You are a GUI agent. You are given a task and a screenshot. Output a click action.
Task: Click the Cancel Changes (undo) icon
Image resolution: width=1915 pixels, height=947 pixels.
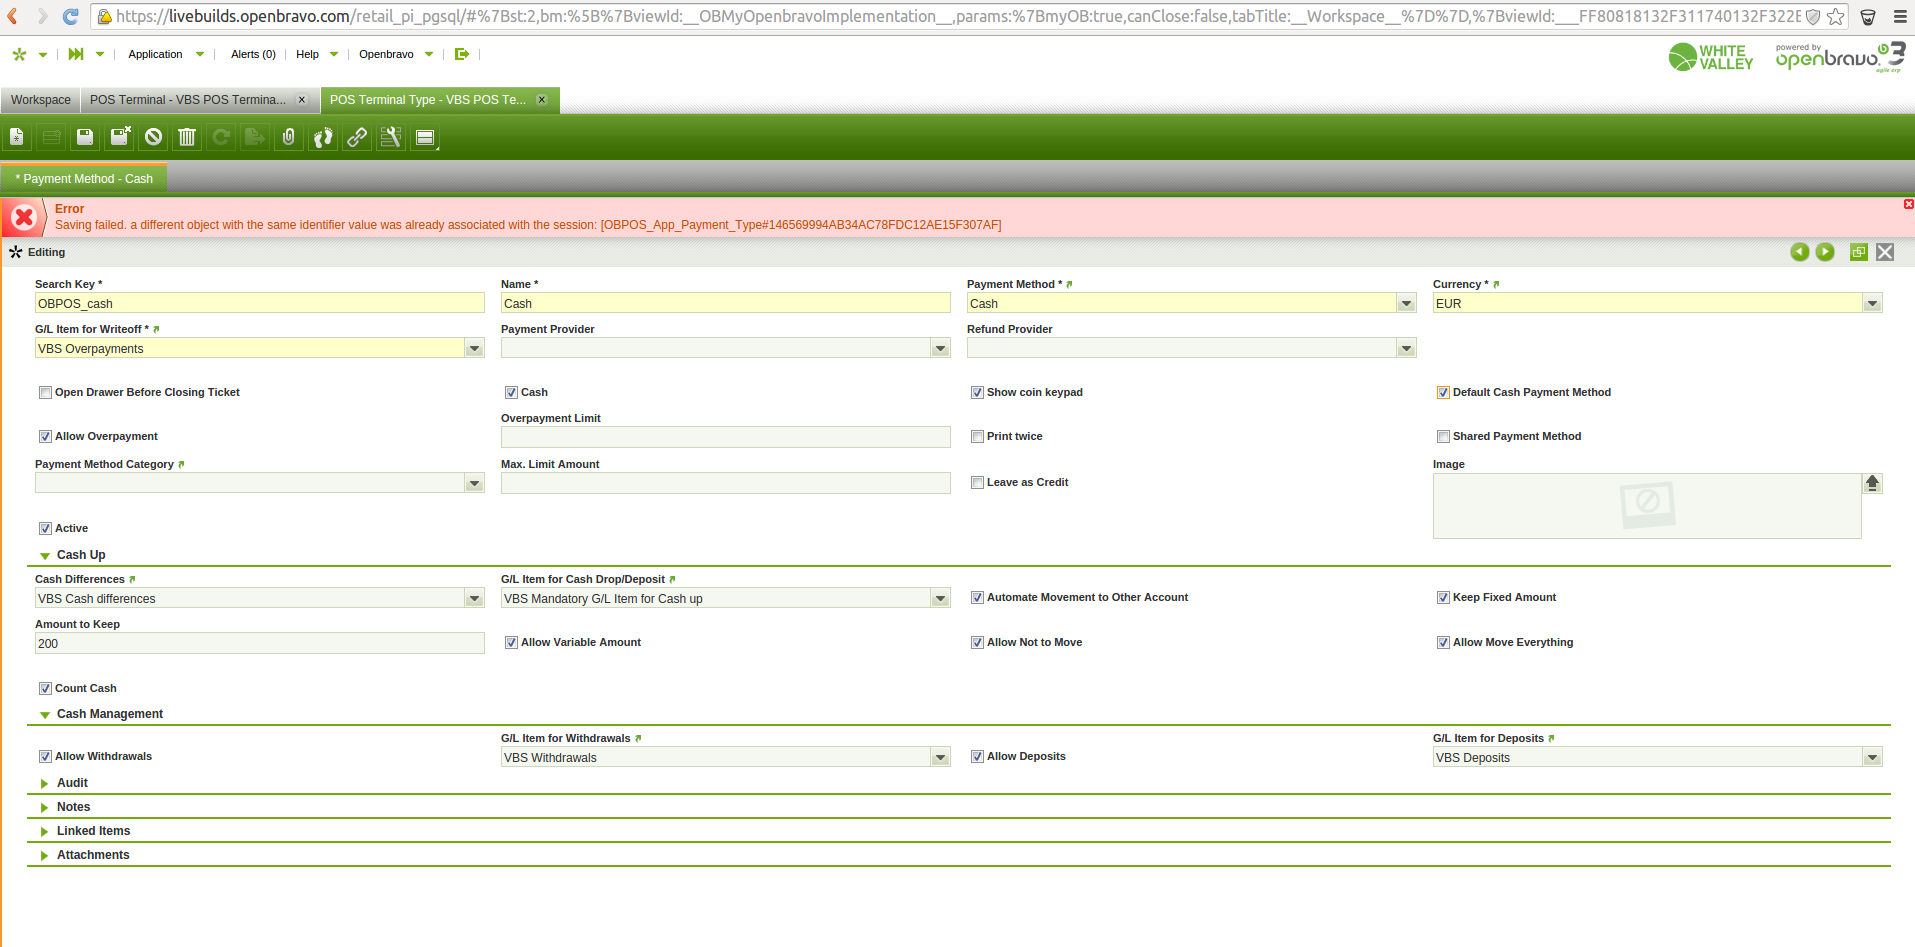(x=153, y=137)
